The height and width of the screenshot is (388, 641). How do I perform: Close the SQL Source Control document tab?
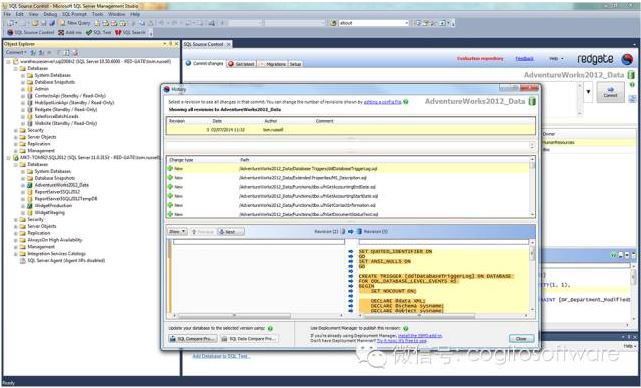tap(229, 44)
